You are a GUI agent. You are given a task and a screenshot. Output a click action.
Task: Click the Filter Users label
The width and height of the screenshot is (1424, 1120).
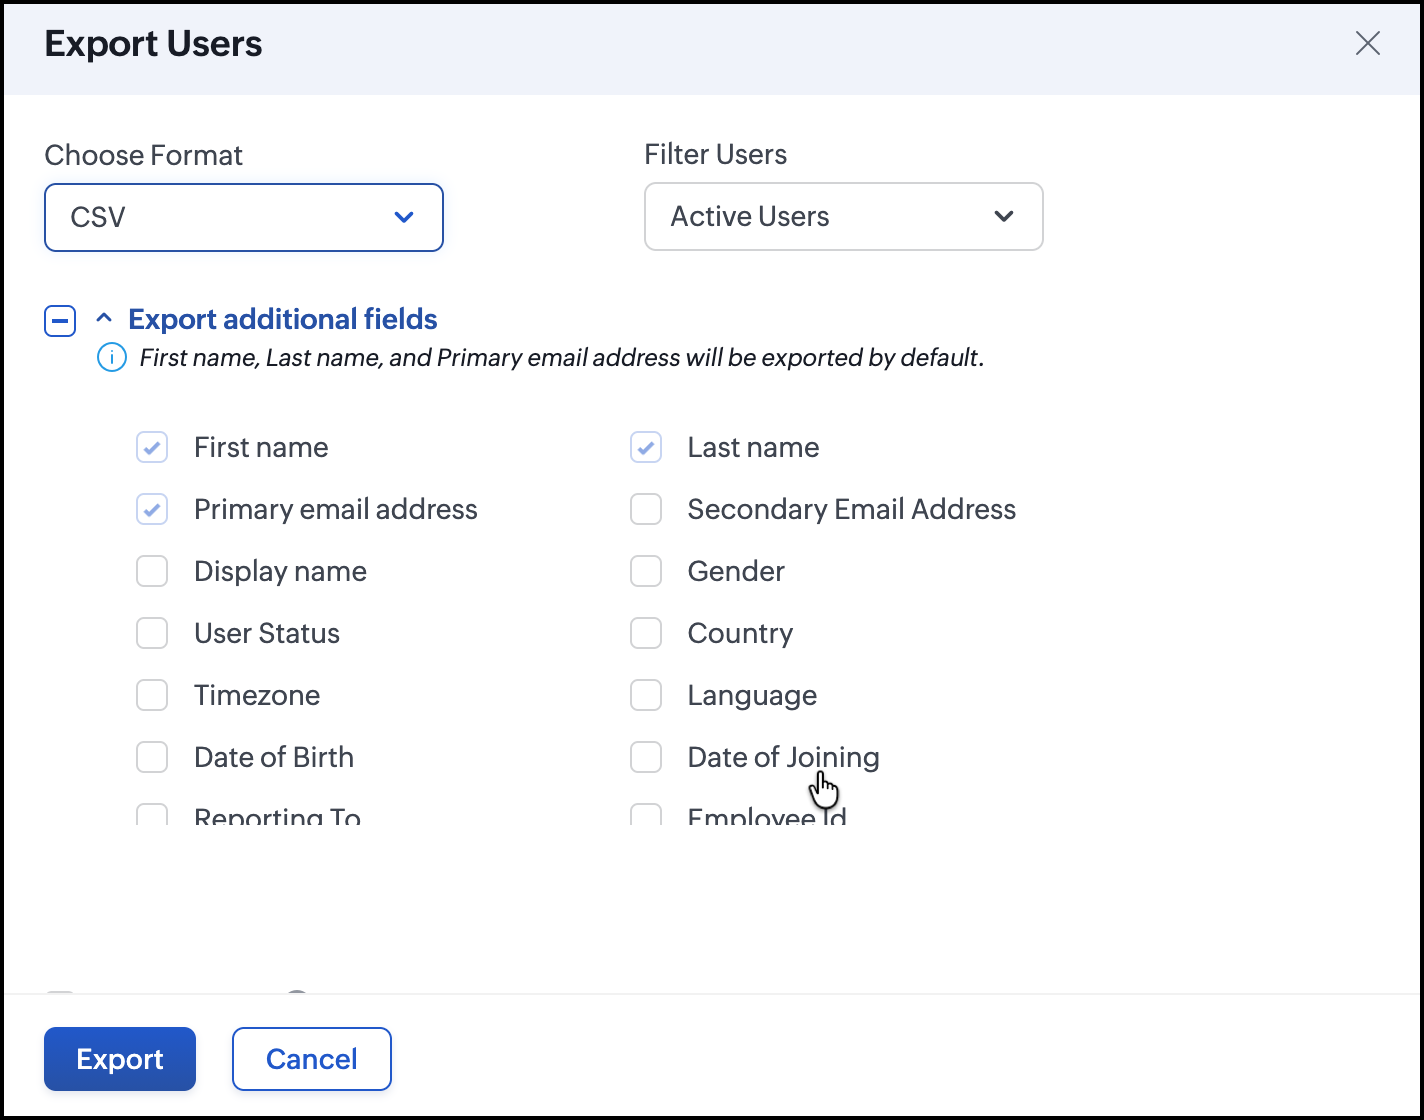pyautogui.click(x=716, y=154)
